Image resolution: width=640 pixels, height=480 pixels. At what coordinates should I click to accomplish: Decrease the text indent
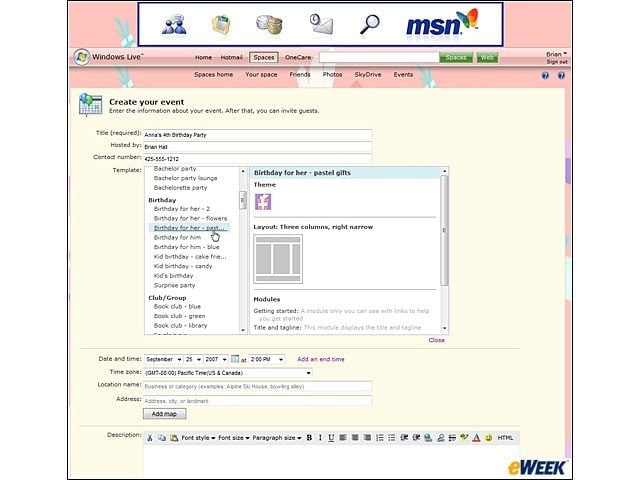pyautogui.click(x=404, y=438)
